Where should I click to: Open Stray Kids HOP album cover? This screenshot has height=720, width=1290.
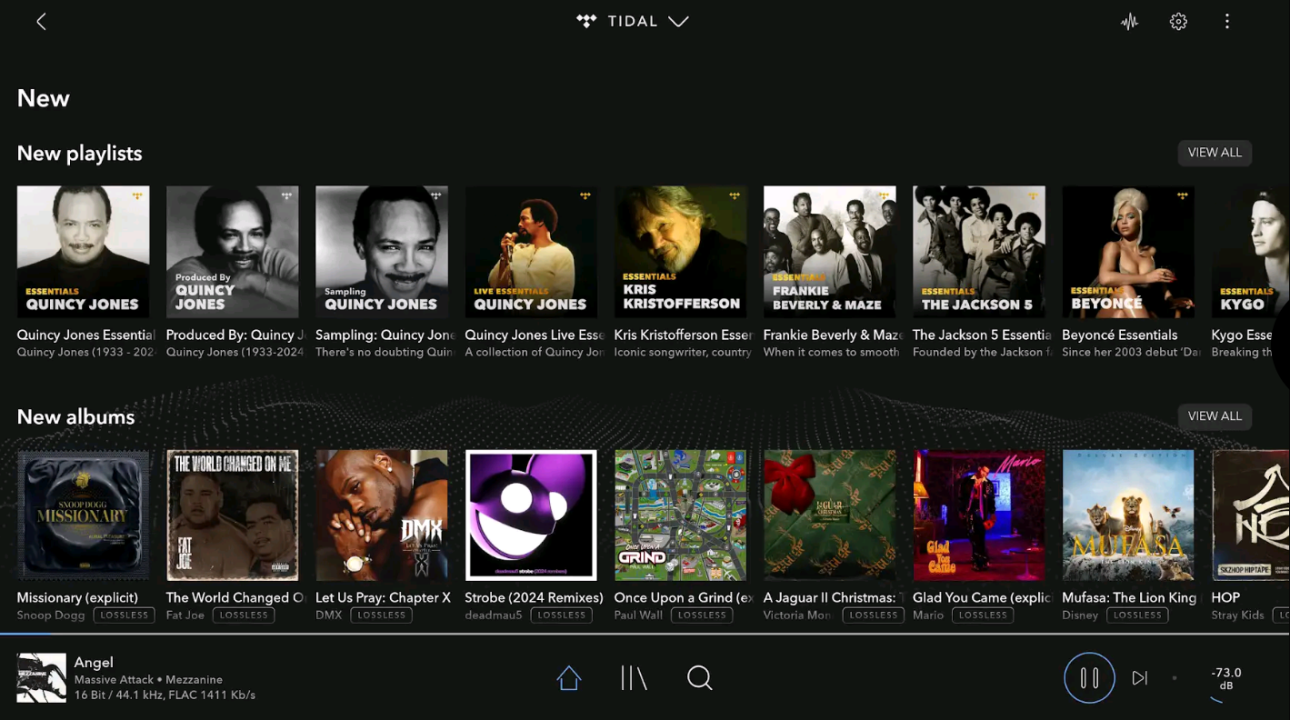[x=1250, y=515]
